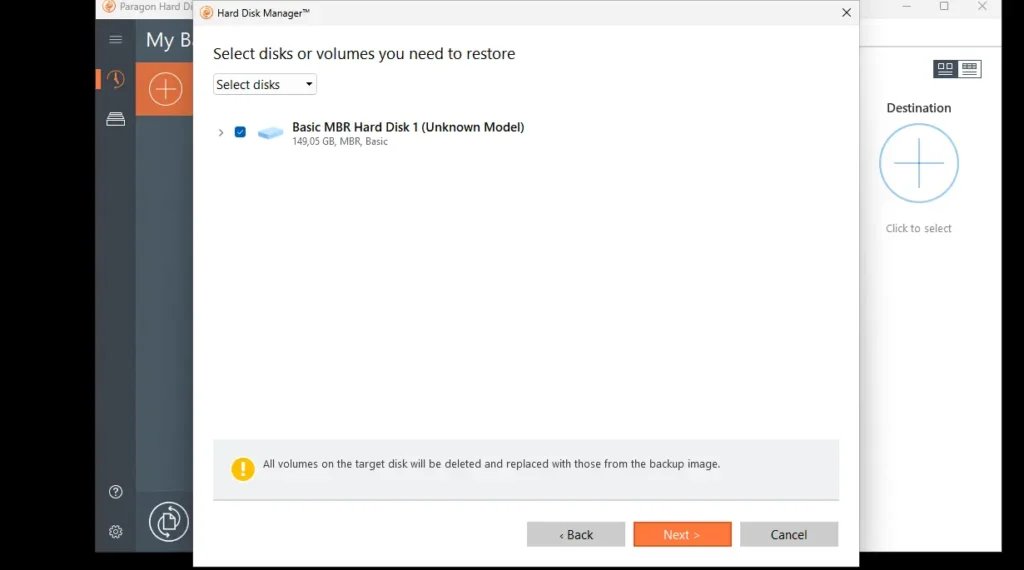
Task: Close the Hard Disk Manager dialog
Action: click(846, 13)
